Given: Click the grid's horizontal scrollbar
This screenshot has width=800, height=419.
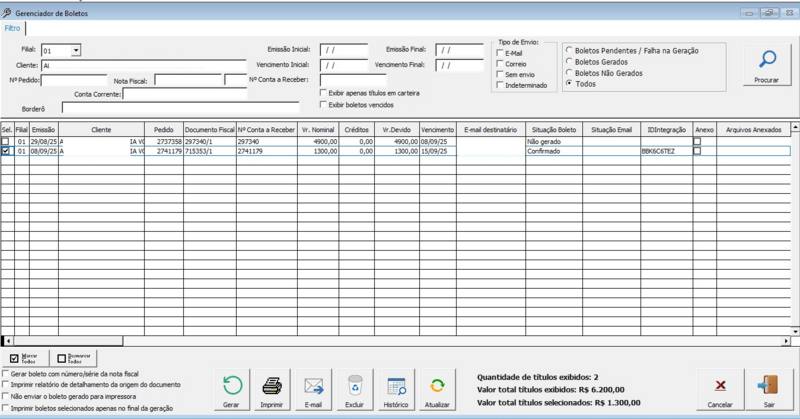Looking at the screenshot, I should [x=400, y=342].
